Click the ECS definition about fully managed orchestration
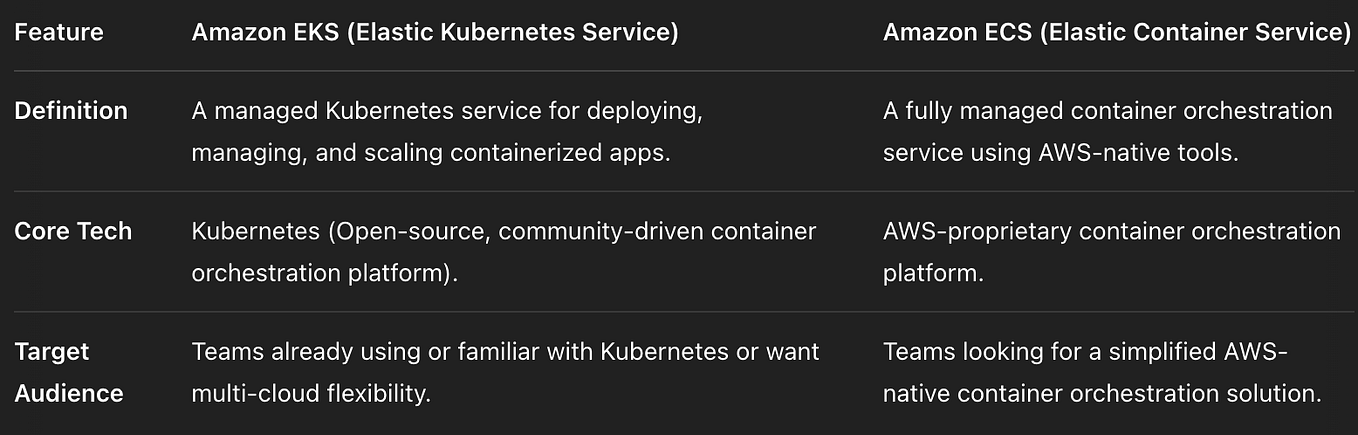This screenshot has width=1358, height=435. coord(1107,131)
